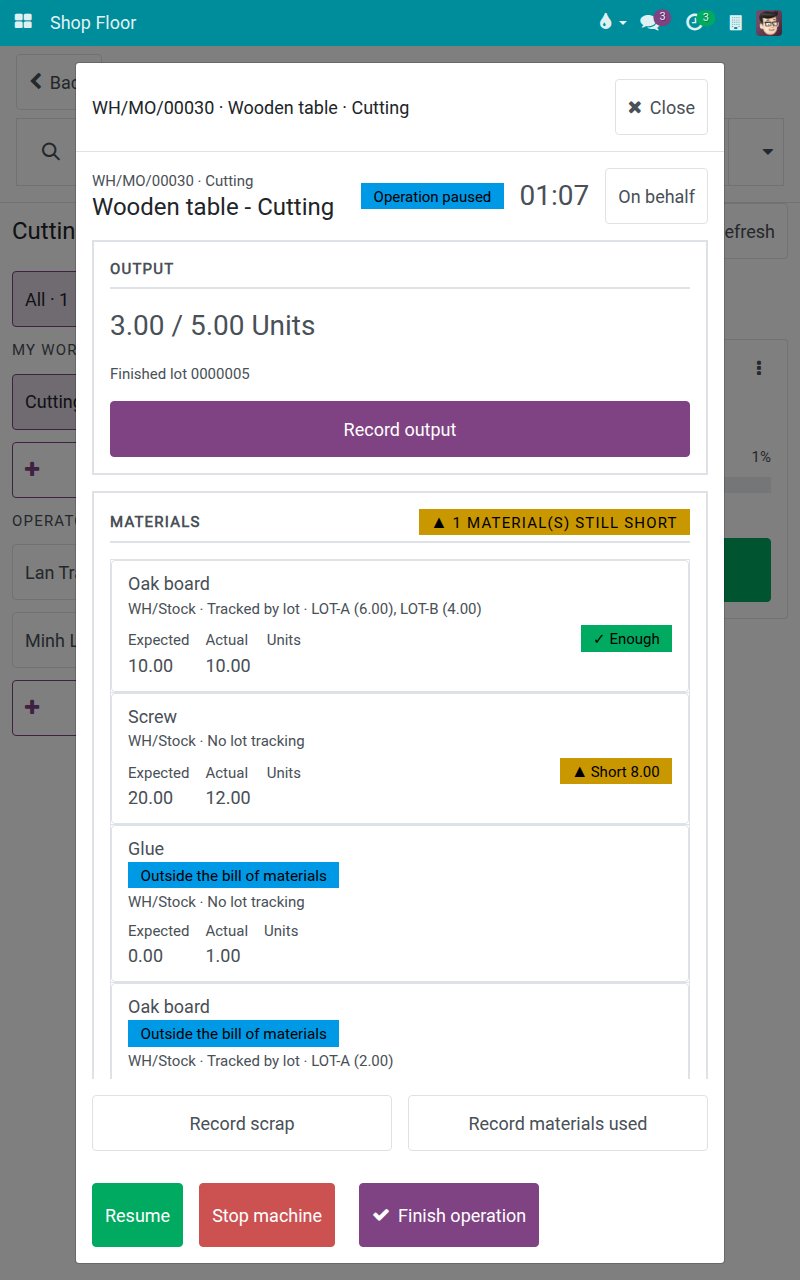Resume the paused operation
Viewport: 800px width, 1280px height.
pos(137,1215)
